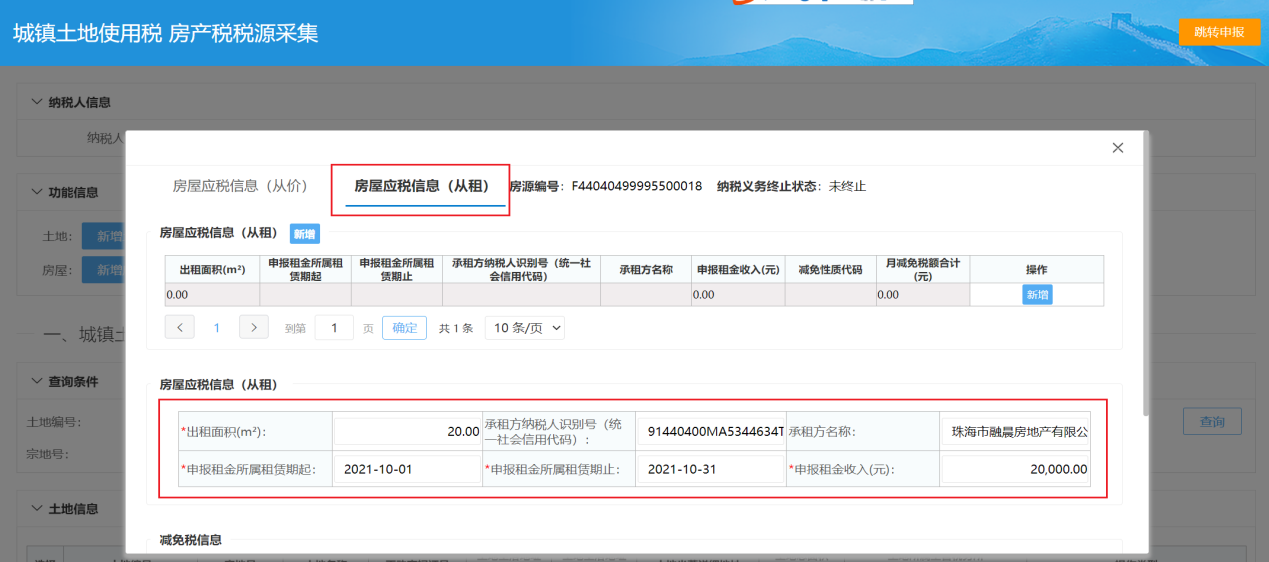This screenshot has height=562, width=1269.
Task: Switch to 房屋应税信息（从价）tab
Action: [x=240, y=186]
